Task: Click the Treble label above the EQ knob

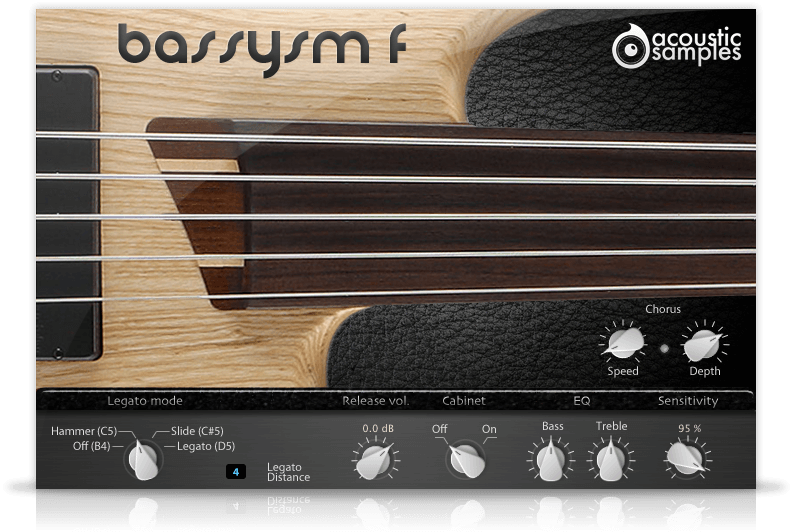Action: click(611, 426)
